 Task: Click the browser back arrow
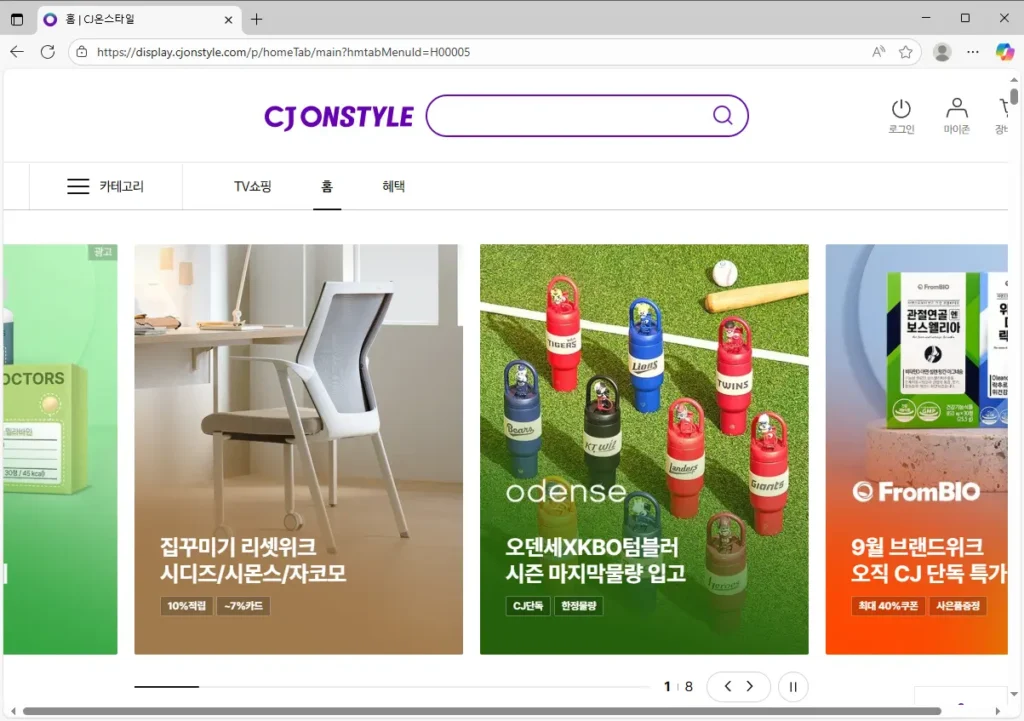[17, 52]
